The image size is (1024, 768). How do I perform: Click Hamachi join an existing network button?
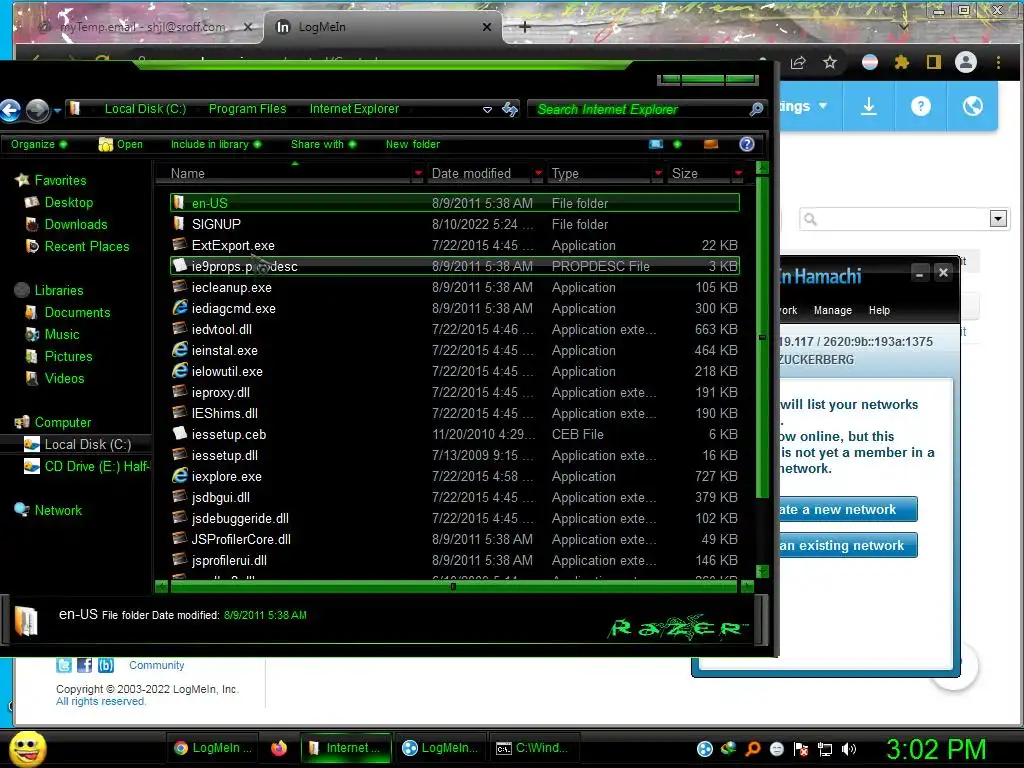848,545
